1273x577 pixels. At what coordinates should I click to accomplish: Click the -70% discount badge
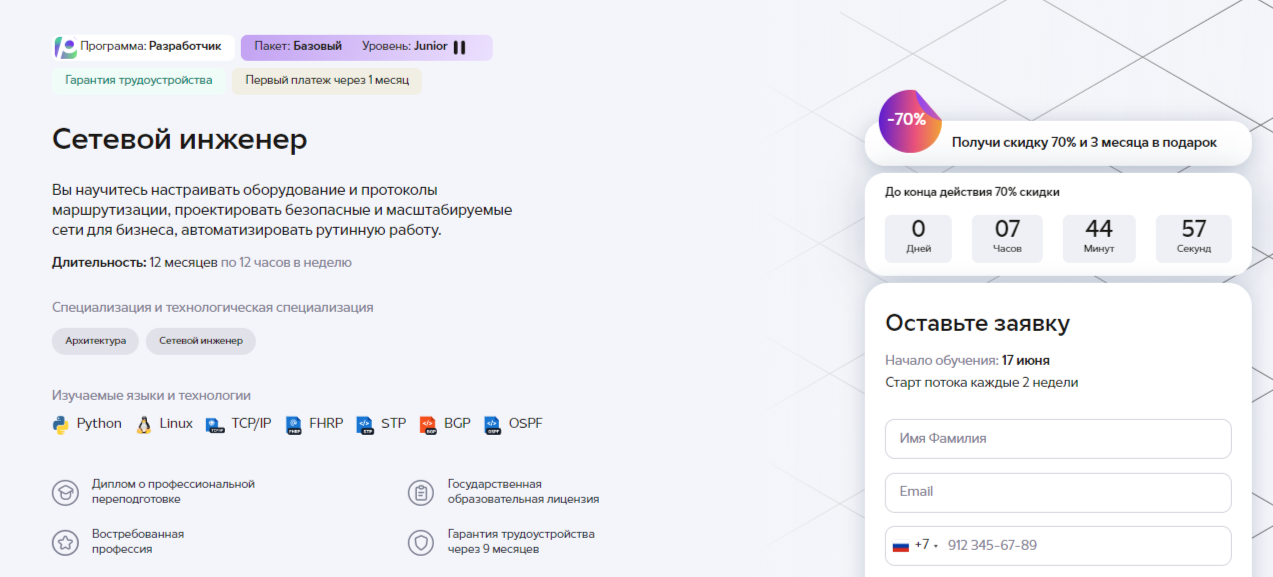[908, 126]
